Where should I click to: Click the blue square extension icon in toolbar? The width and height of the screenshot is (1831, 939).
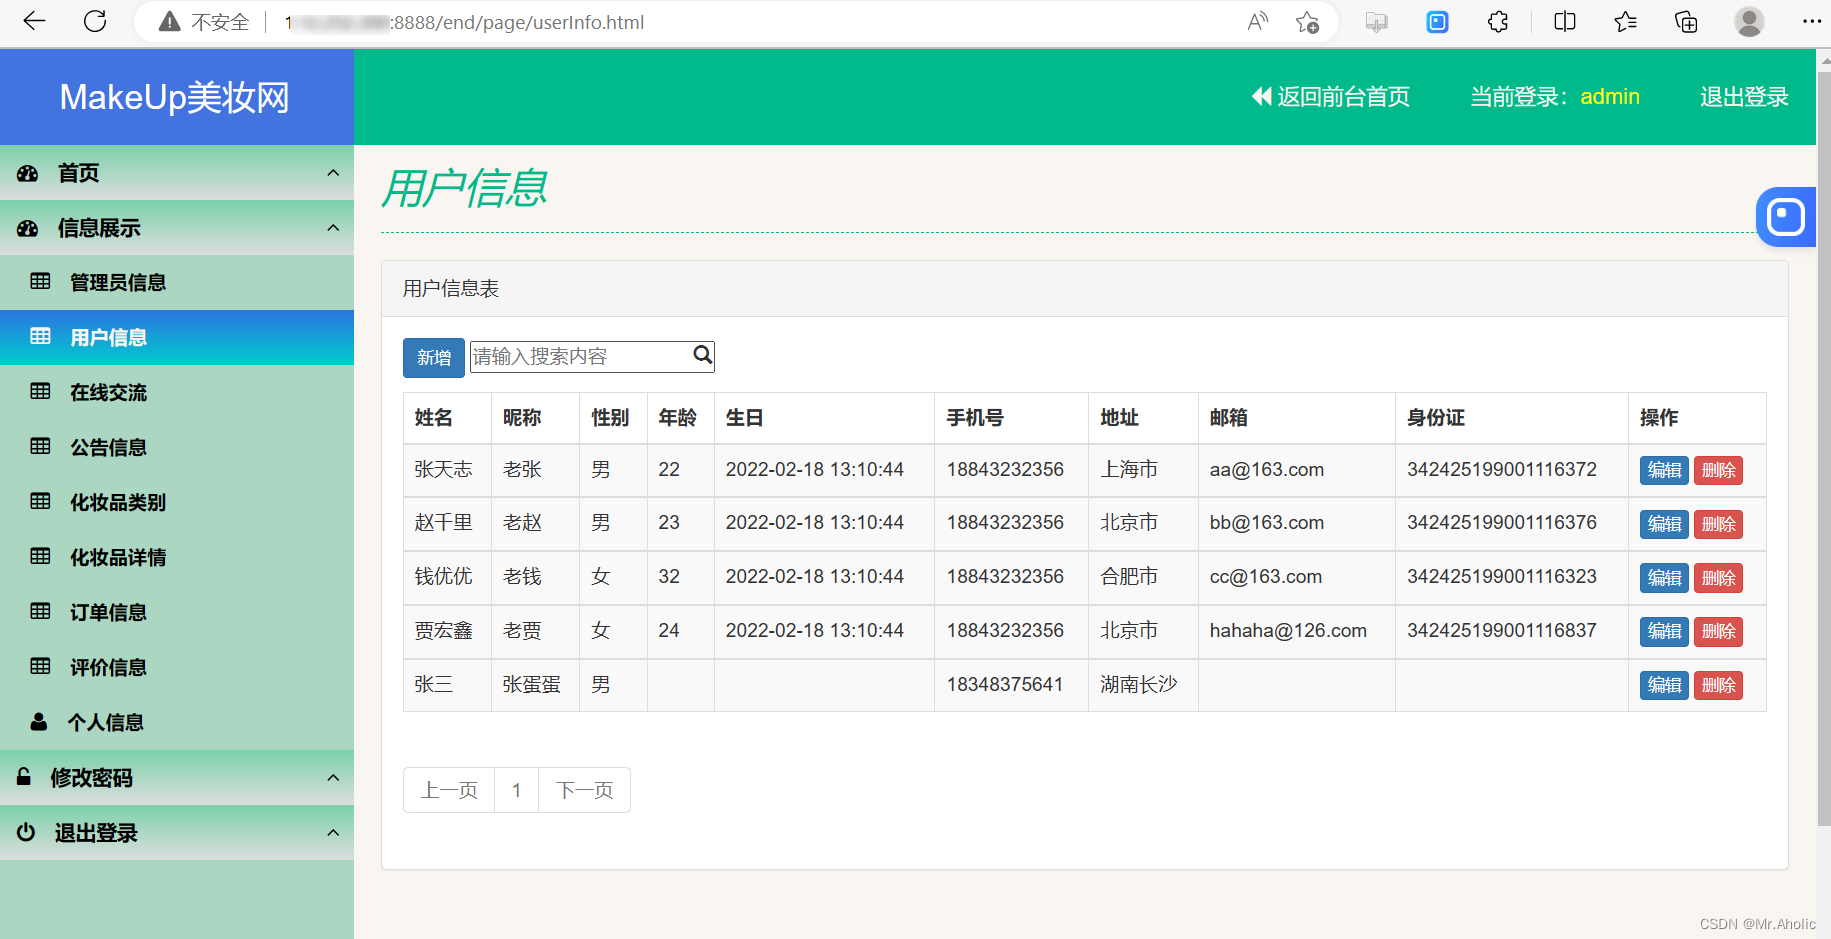coord(1437,21)
